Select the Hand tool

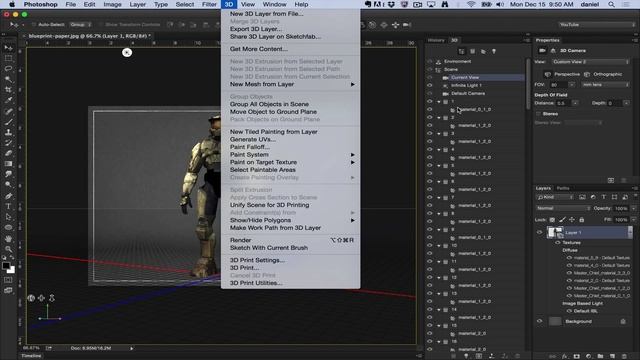click(x=8, y=238)
